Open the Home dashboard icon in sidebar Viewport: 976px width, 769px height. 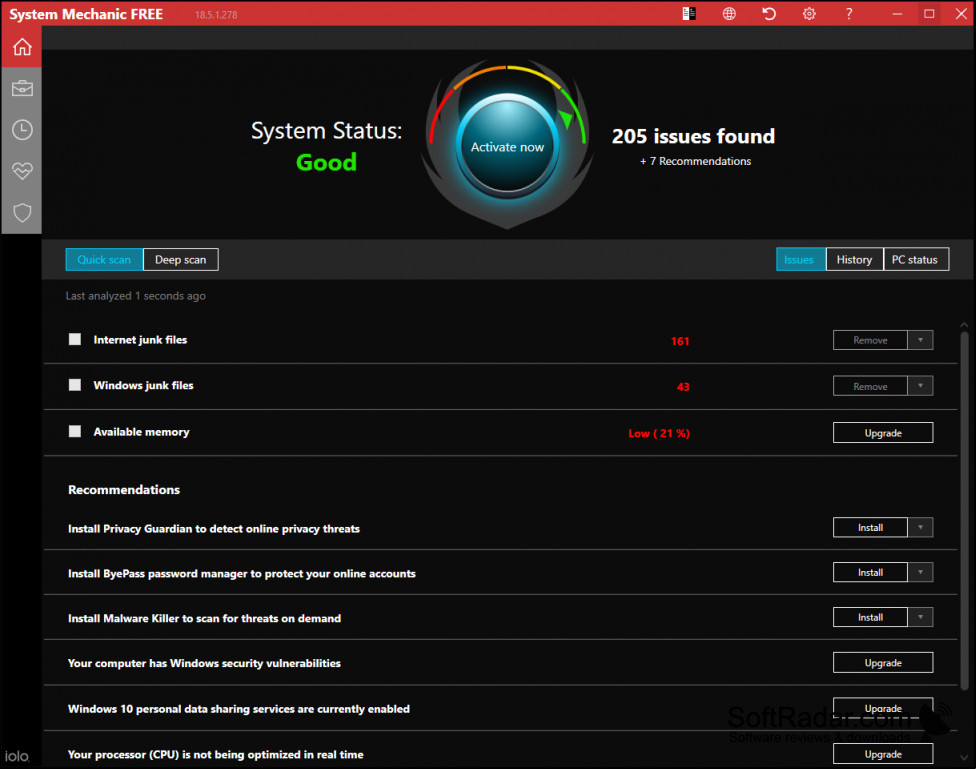pyautogui.click(x=22, y=47)
